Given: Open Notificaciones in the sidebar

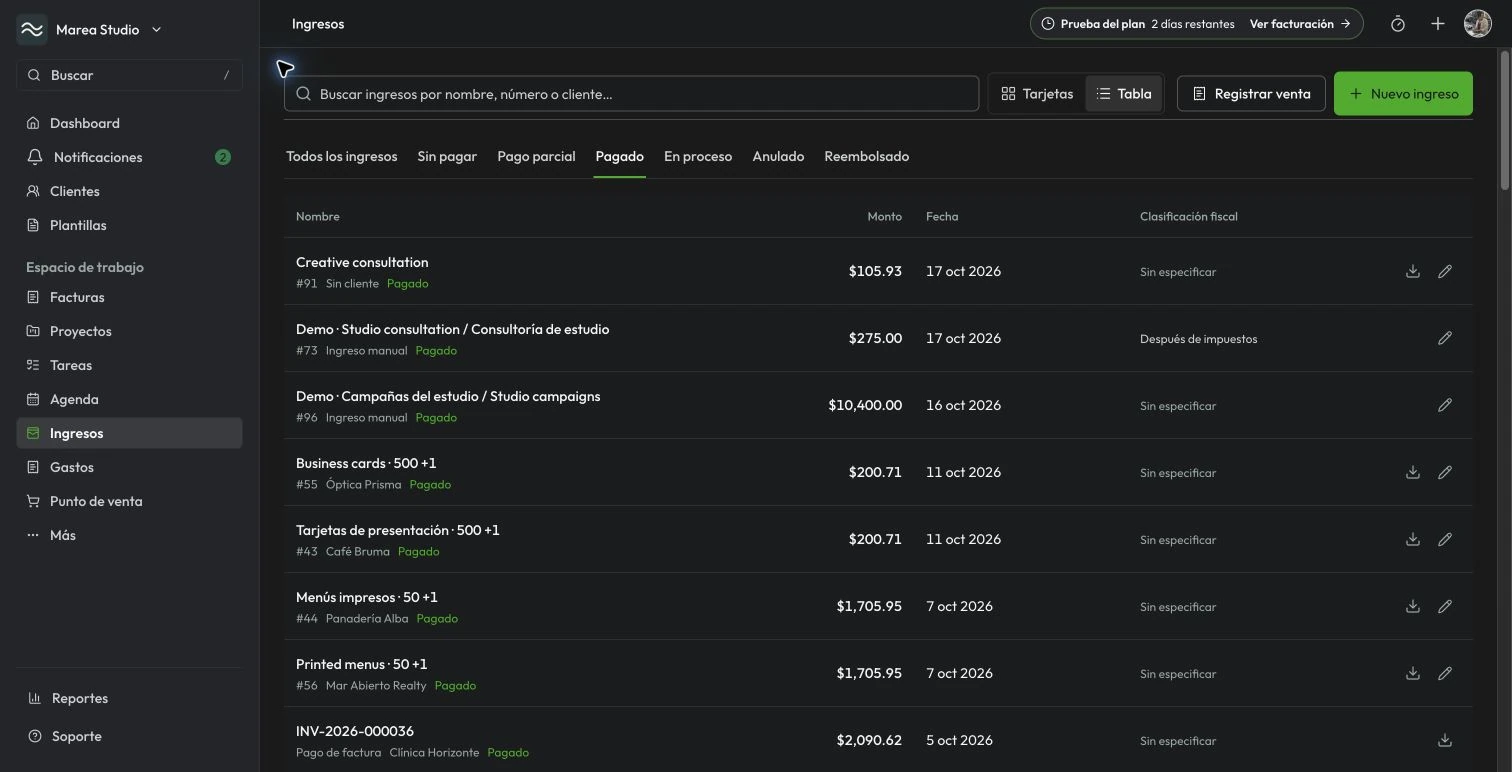Looking at the screenshot, I should point(129,157).
